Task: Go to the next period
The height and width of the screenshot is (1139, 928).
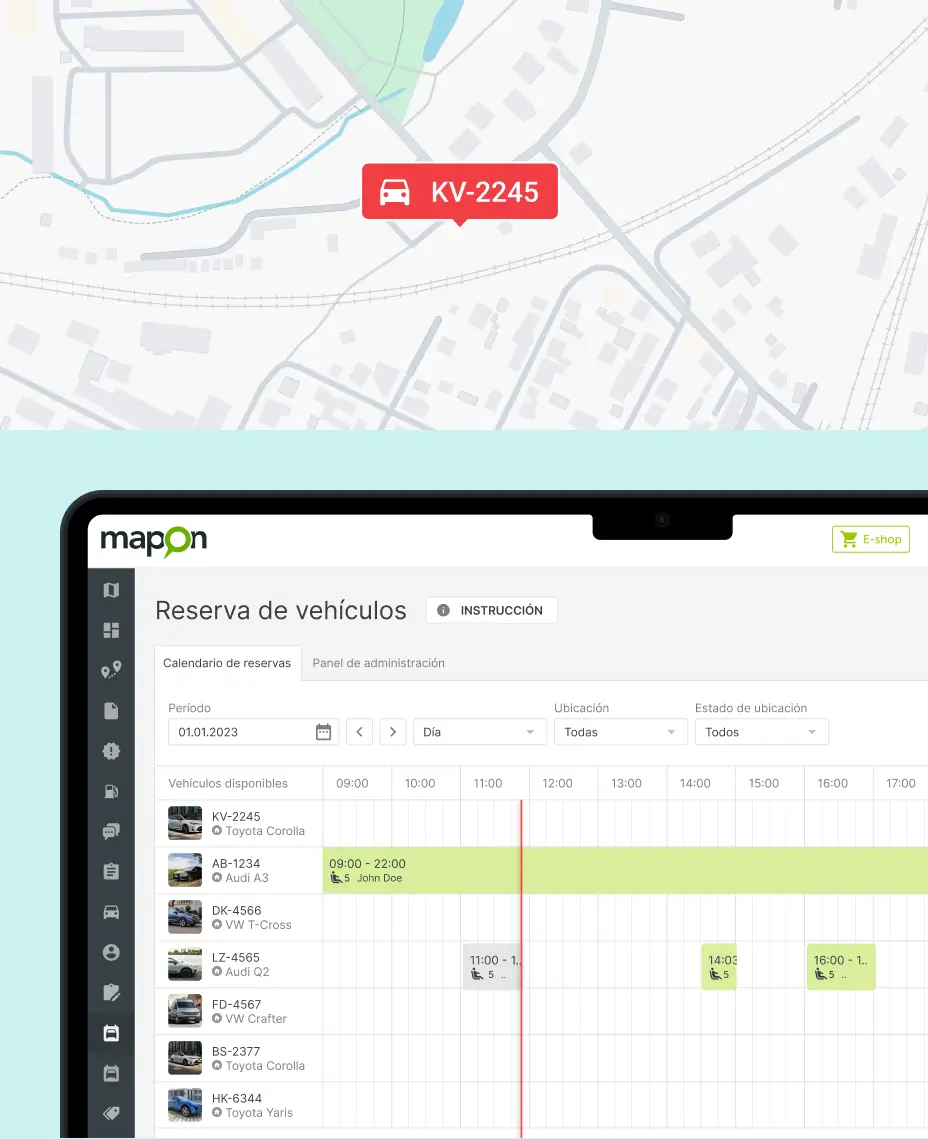Action: 394,732
